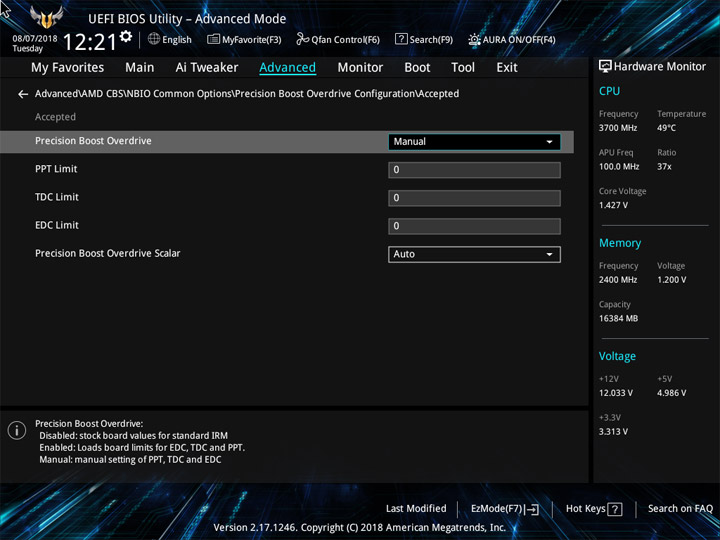Click the TUF logo emblem
Screen dimensions: 720x540
pos(46,17)
